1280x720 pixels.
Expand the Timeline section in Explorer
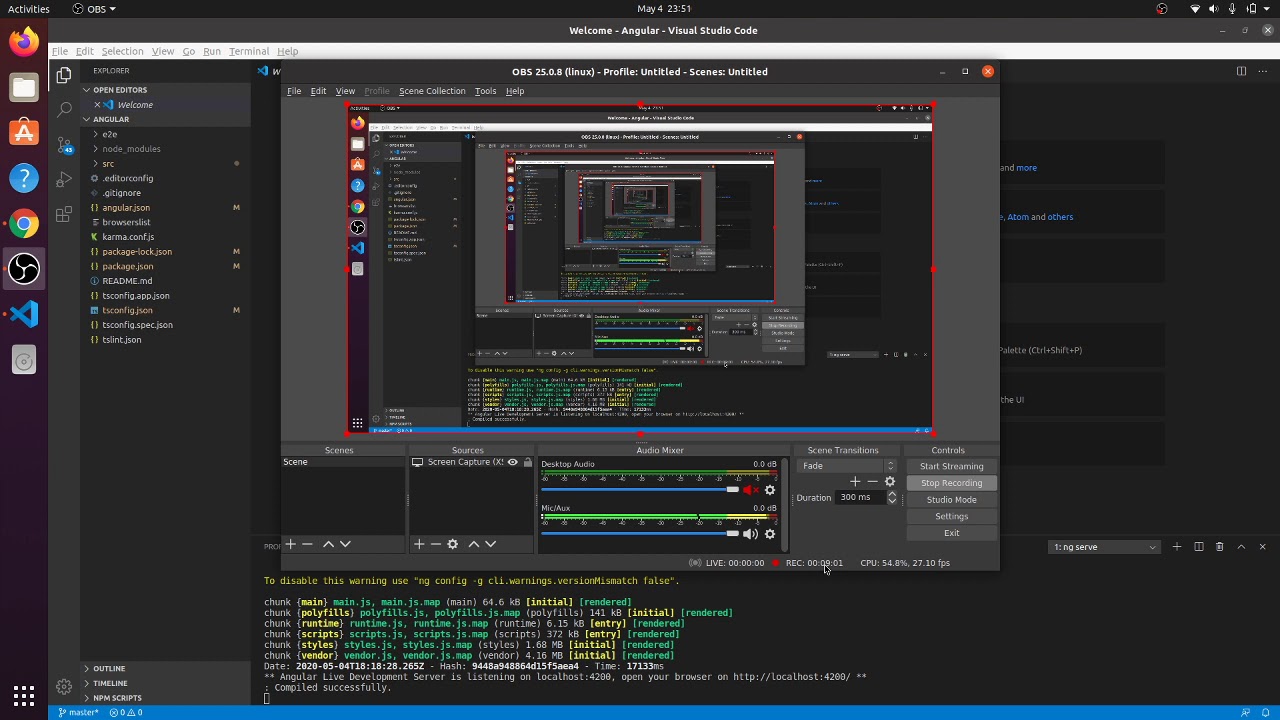165,683
